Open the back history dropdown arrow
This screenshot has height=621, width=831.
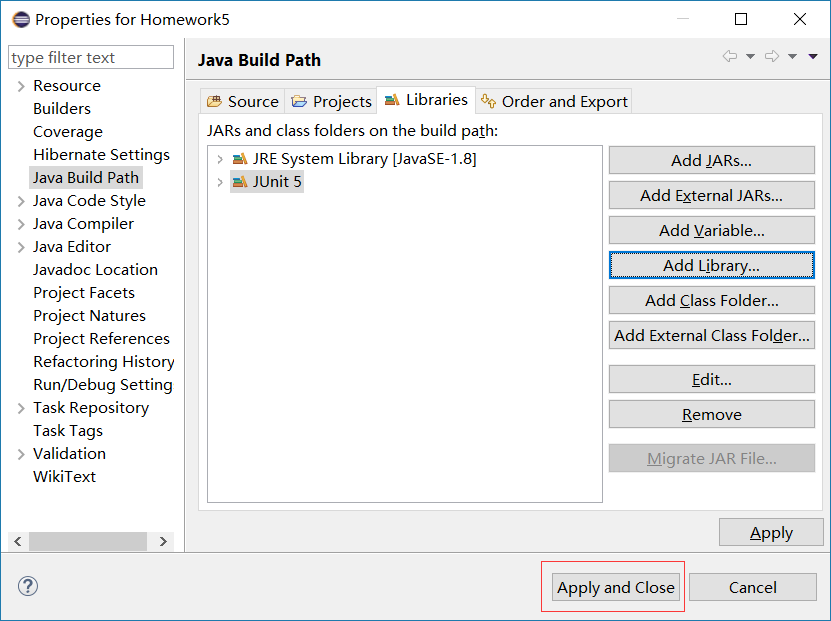pos(750,57)
